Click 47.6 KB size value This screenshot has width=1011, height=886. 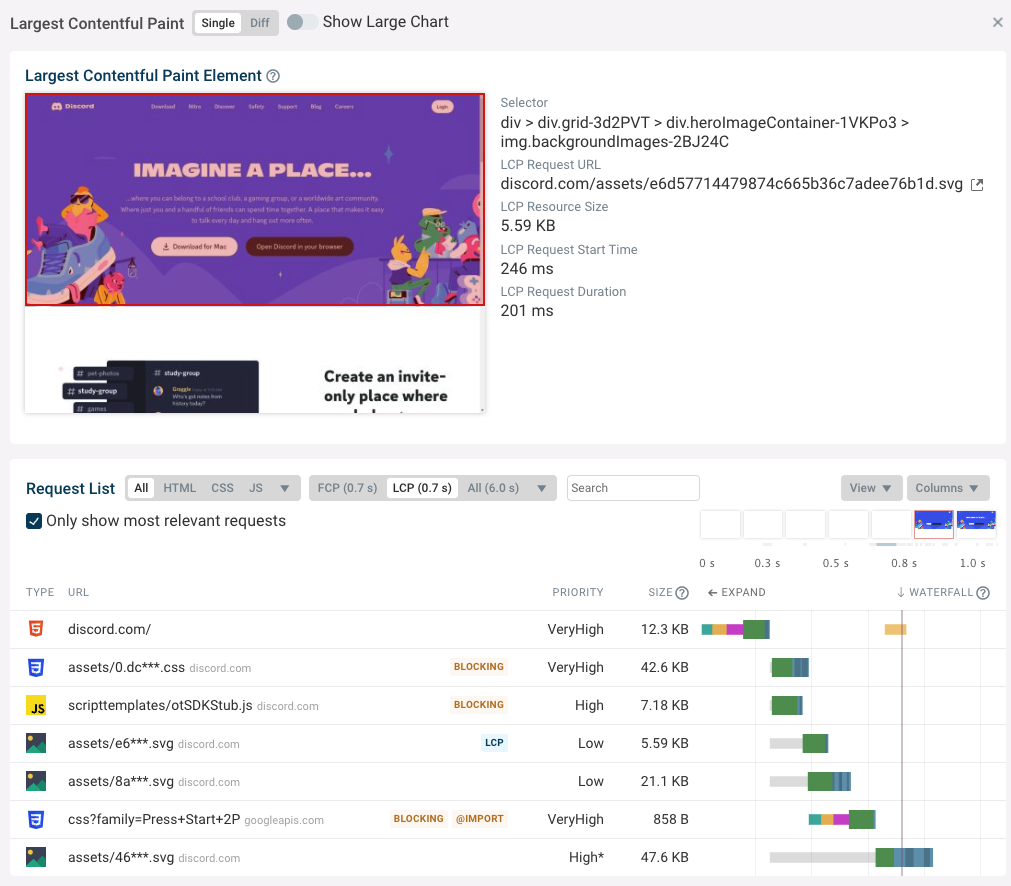665,858
